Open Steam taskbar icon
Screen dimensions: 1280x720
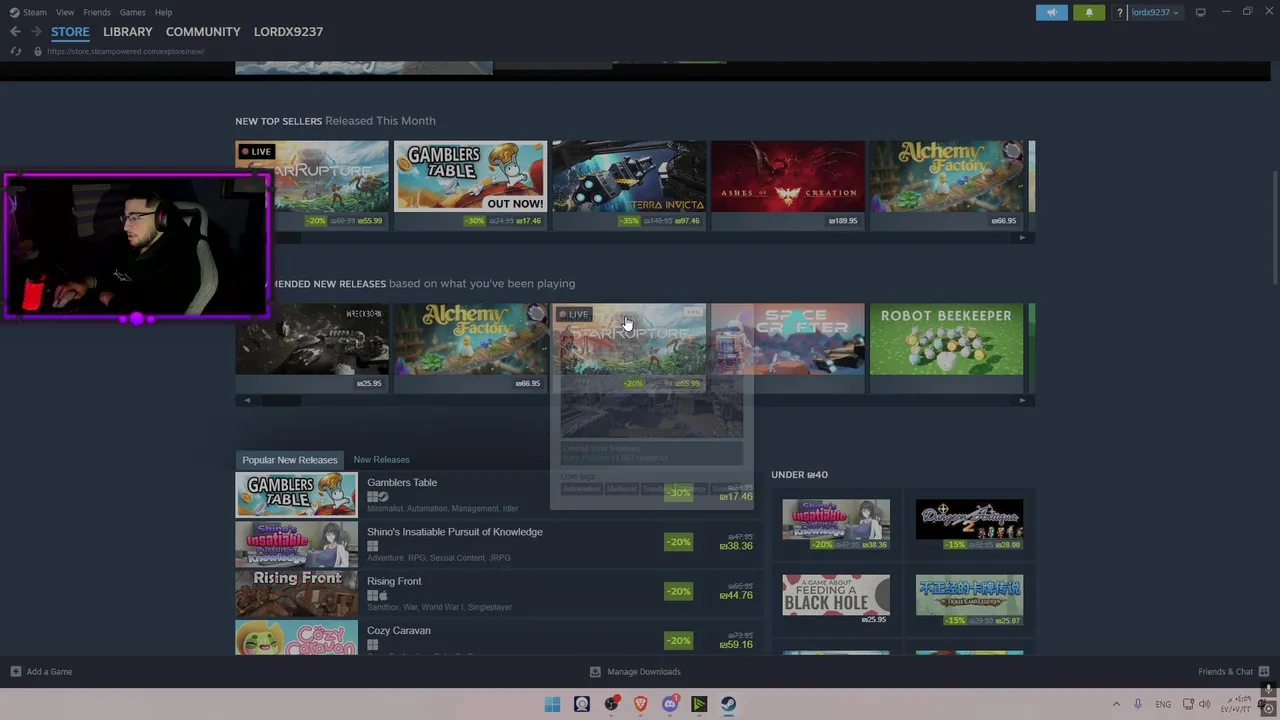tap(728, 704)
